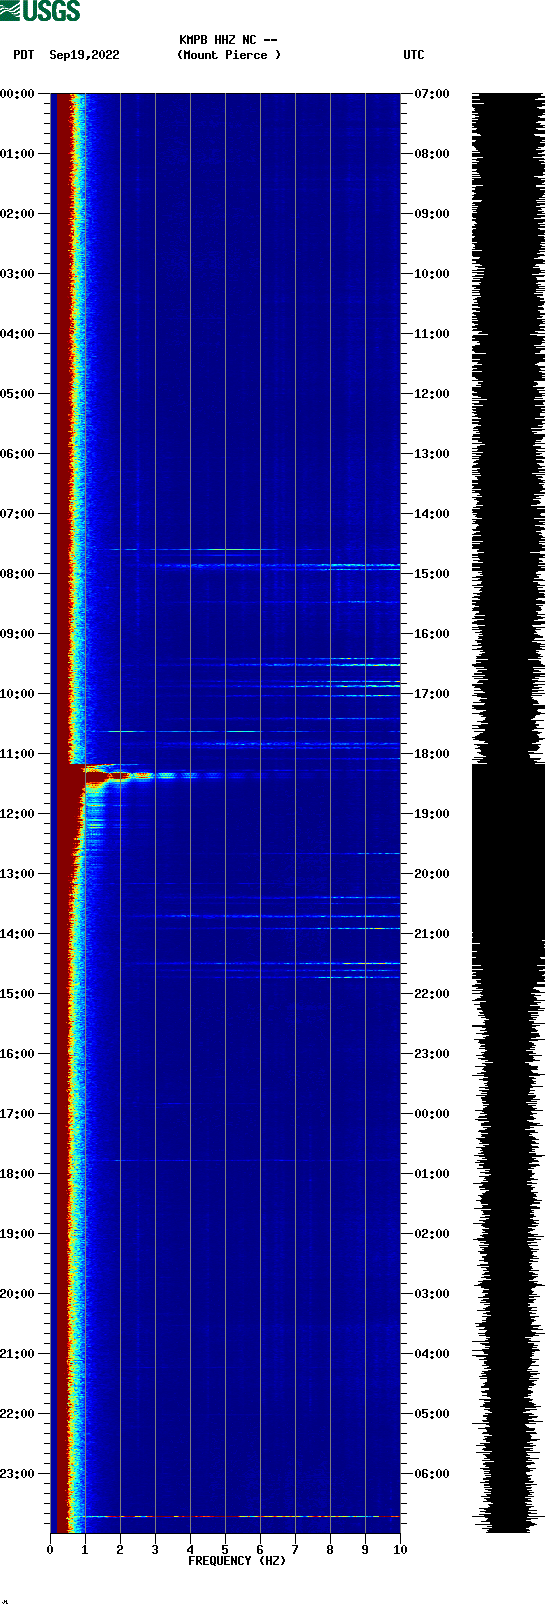
Task: Click the PDT timezone label
Action: [x=23, y=55]
